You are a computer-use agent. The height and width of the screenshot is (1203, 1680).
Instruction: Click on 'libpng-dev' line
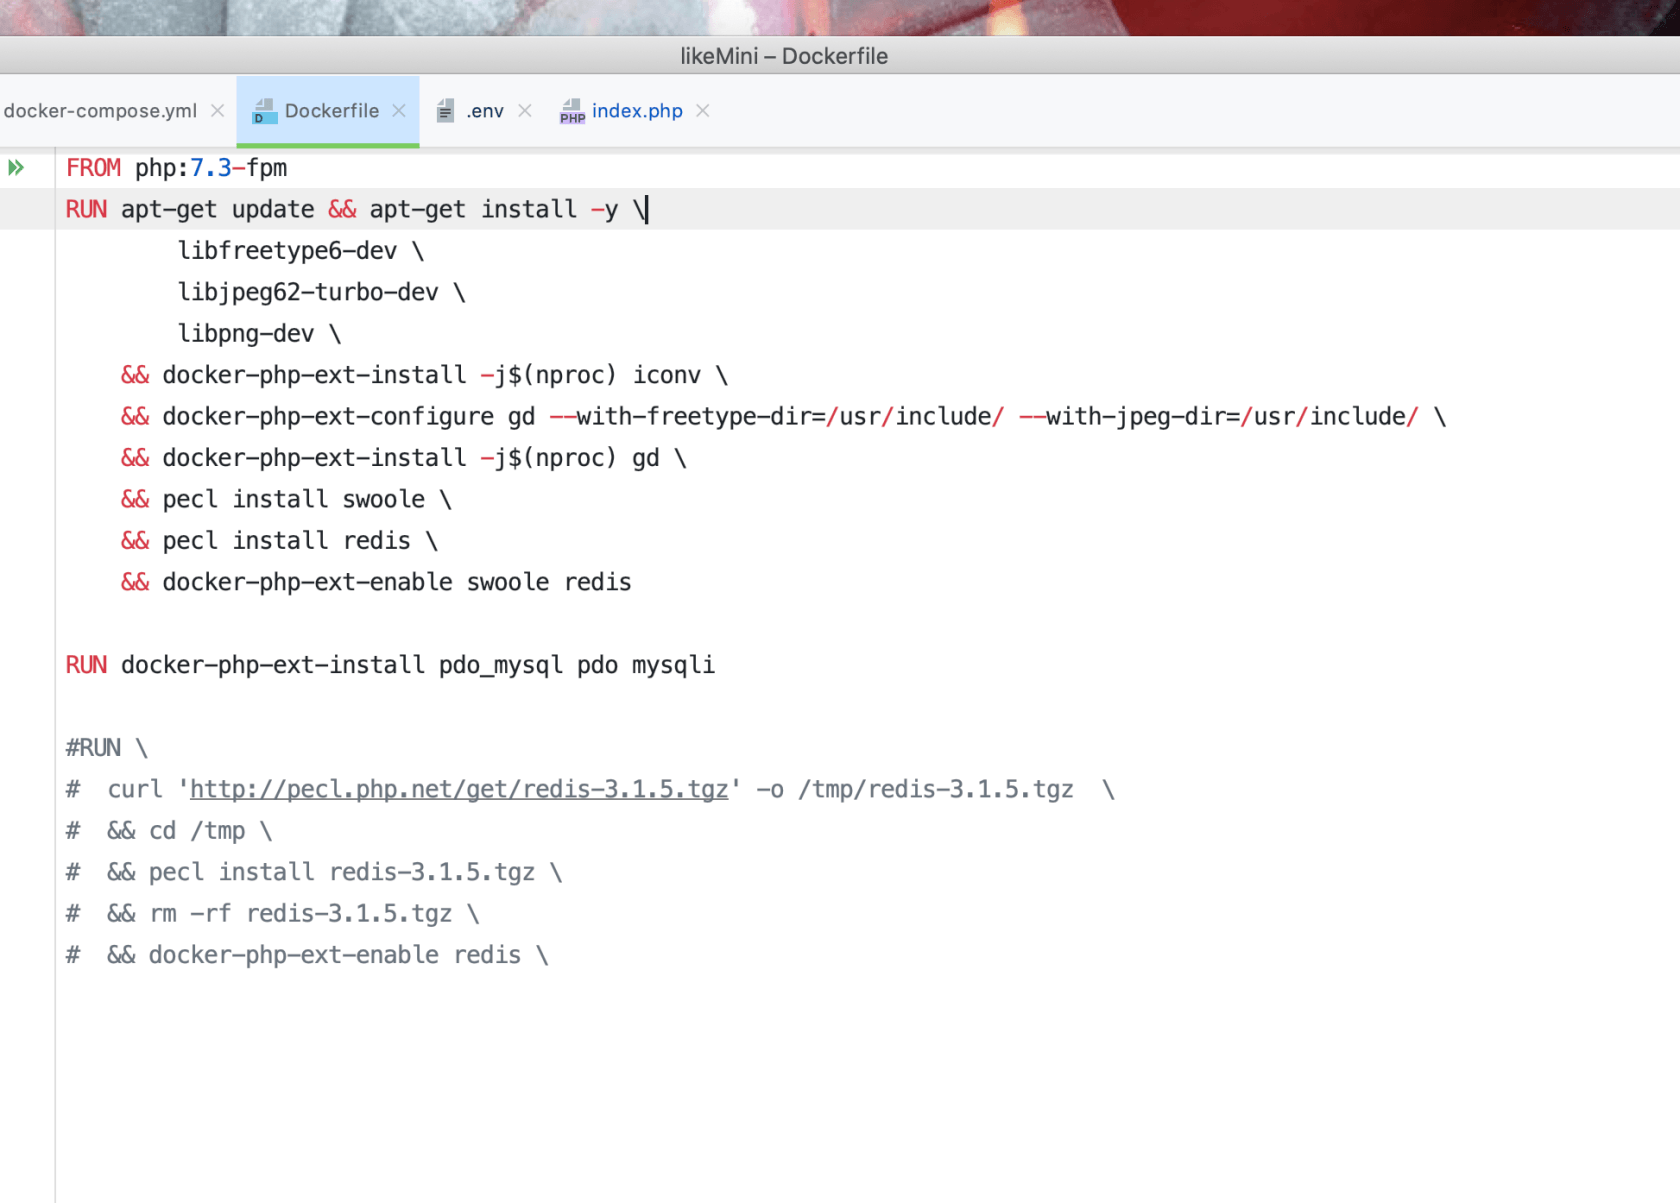pos(260,333)
